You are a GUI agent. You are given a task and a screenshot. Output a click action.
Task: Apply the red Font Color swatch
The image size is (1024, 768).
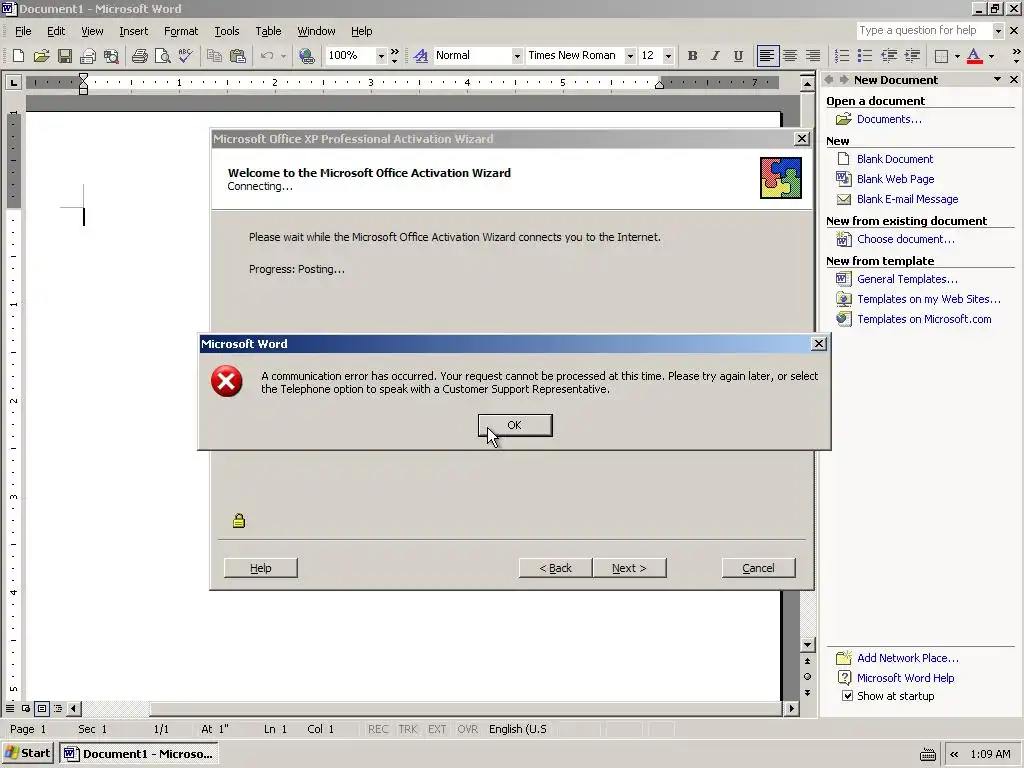(x=974, y=56)
